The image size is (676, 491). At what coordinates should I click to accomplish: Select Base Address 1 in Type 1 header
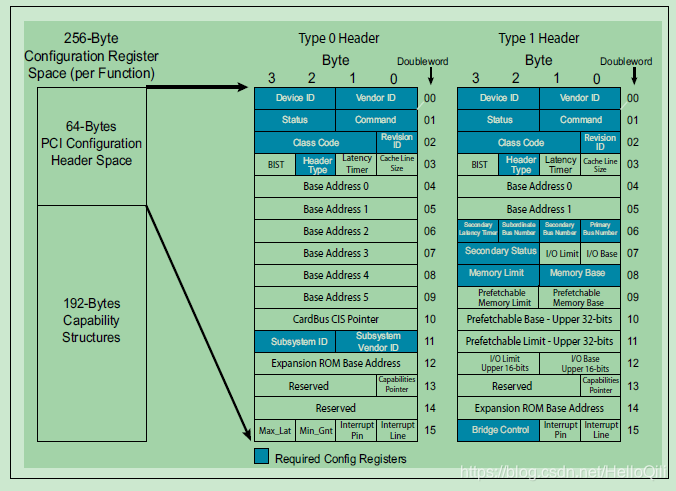coord(539,209)
